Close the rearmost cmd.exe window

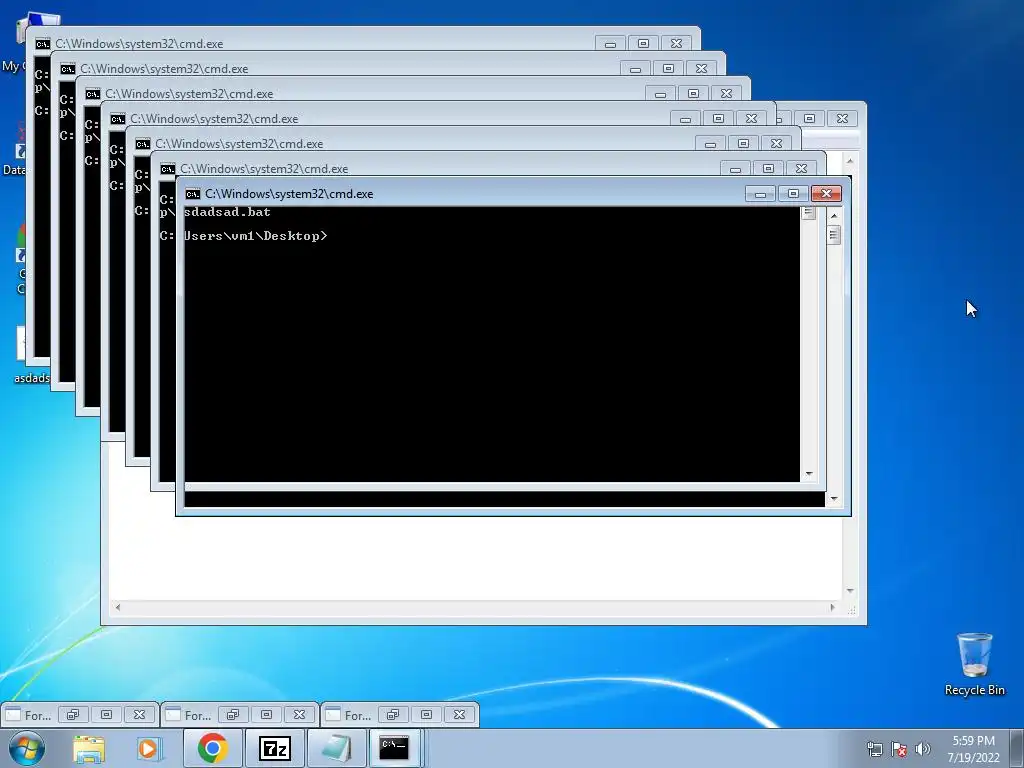[677, 43]
